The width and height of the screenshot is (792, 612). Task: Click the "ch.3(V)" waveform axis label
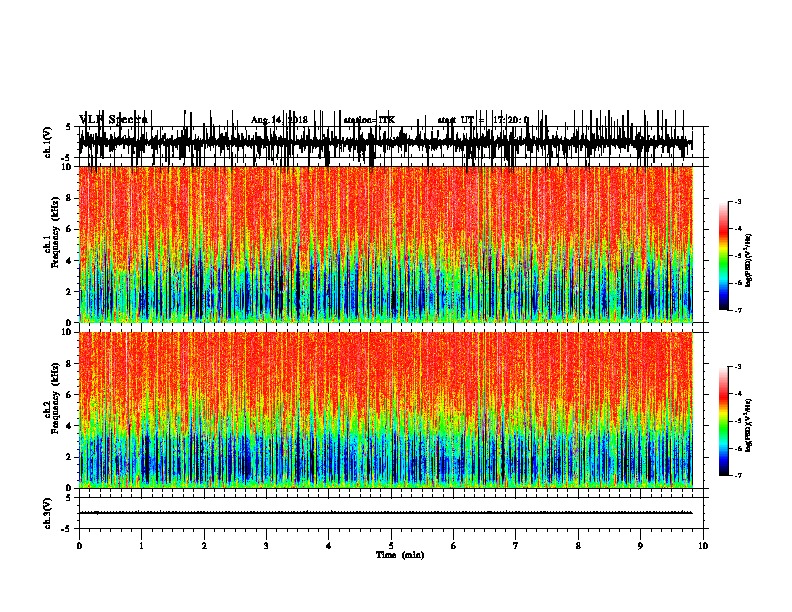(48, 513)
